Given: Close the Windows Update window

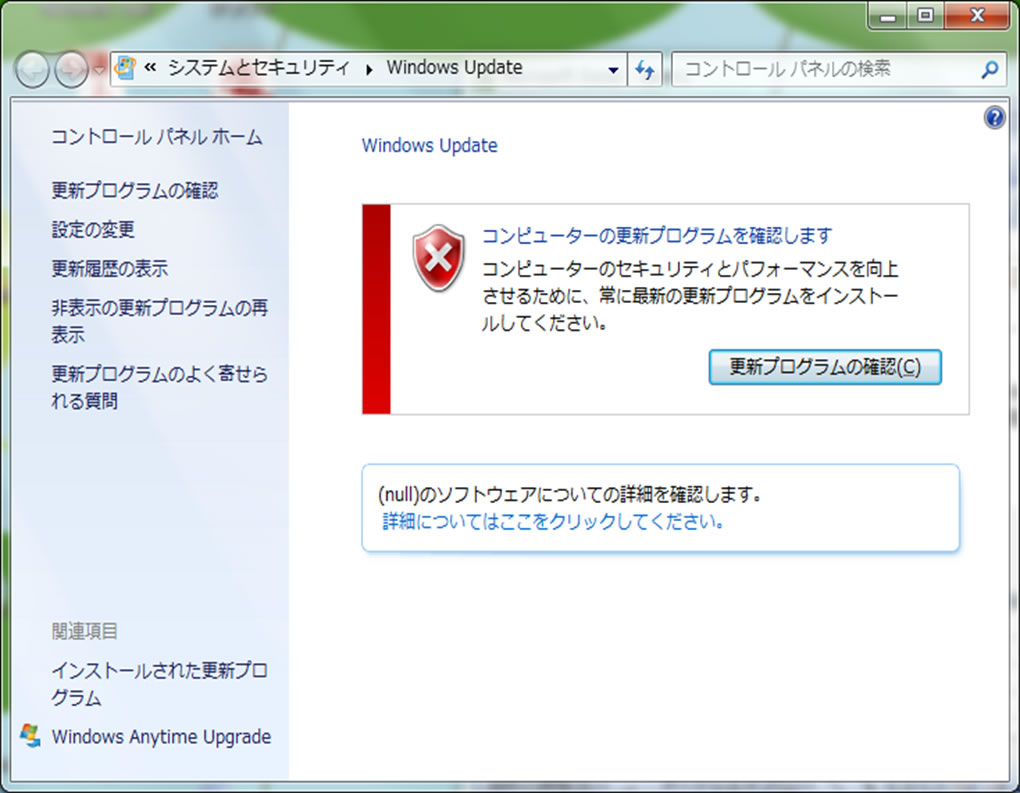Looking at the screenshot, I should [978, 16].
